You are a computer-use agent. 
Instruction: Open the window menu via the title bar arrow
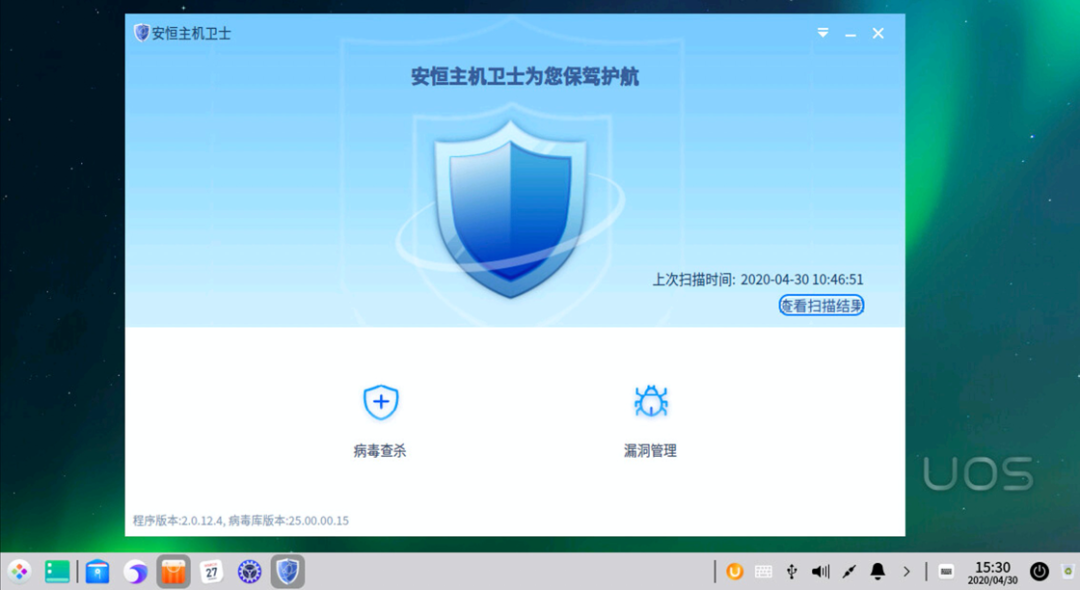822,32
